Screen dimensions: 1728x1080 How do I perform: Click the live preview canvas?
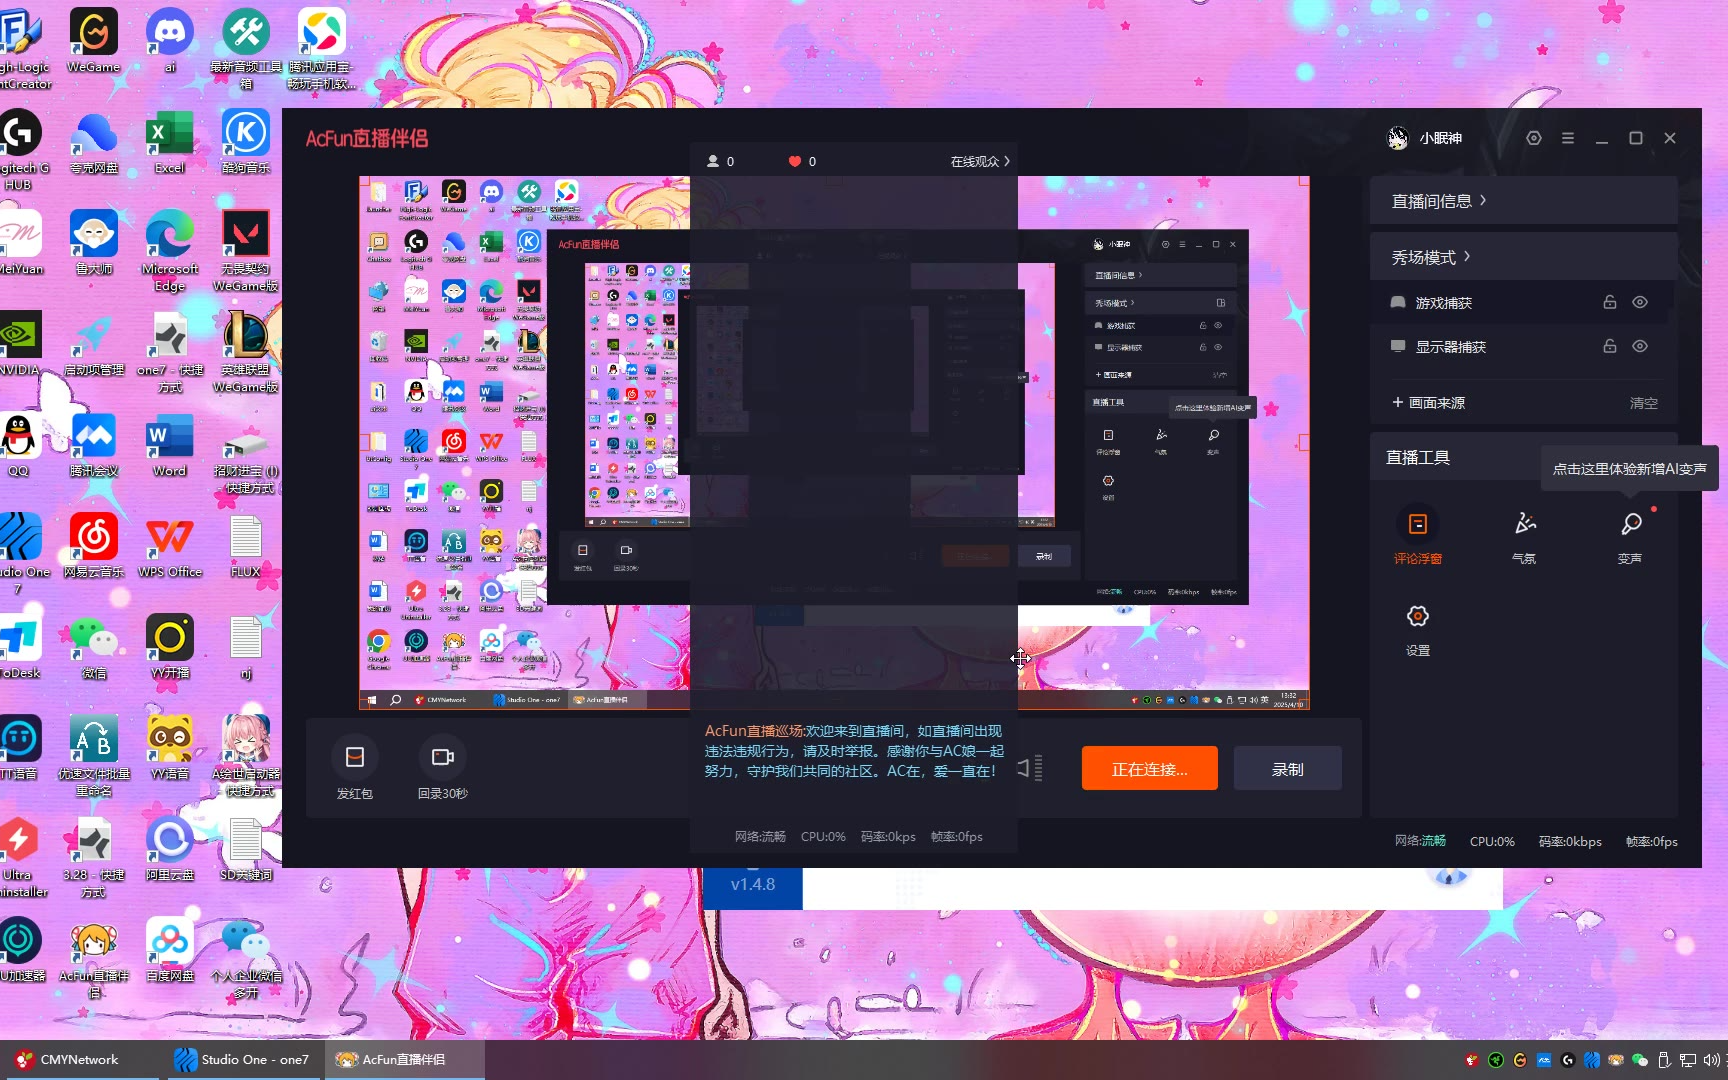(x=834, y=443)
